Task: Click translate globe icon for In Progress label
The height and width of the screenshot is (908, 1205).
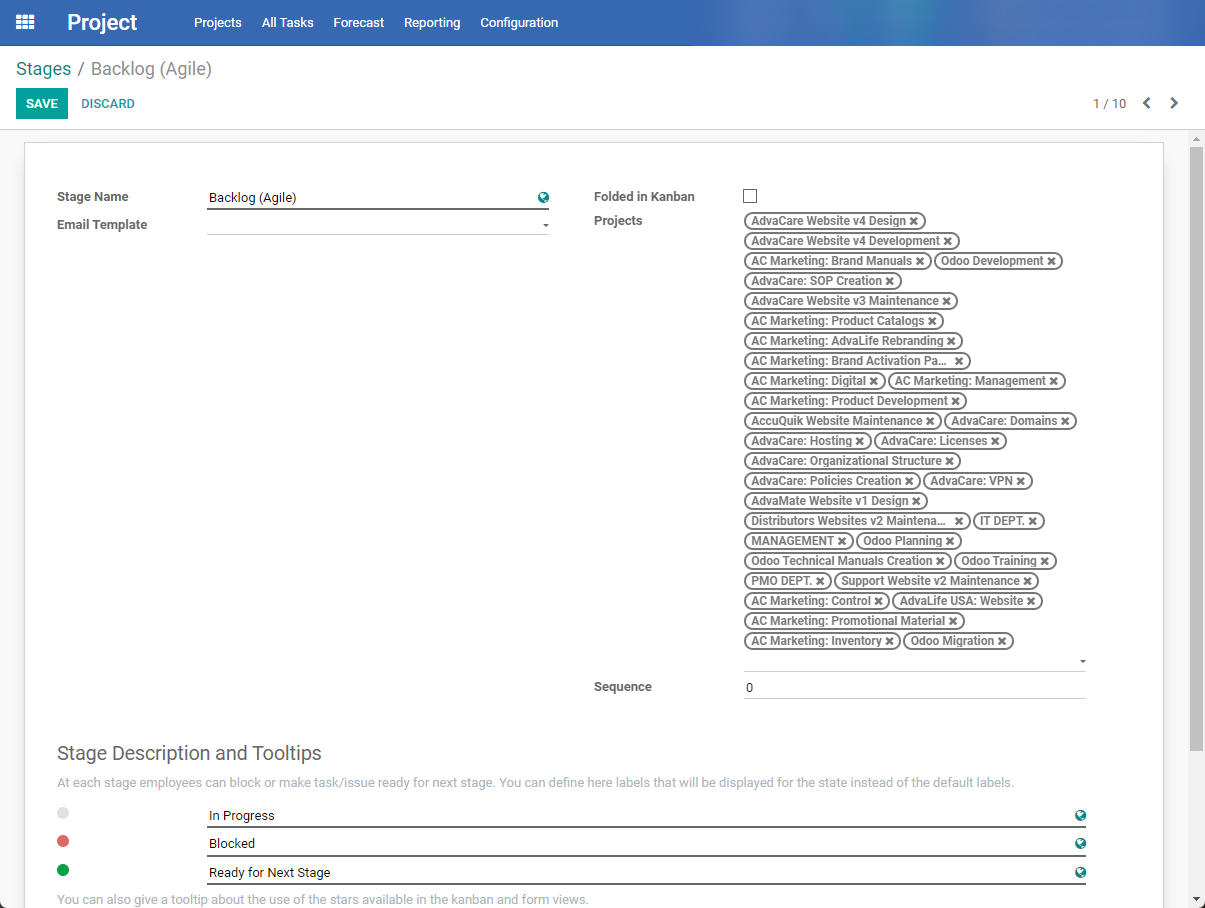Action: point(1080,816)
